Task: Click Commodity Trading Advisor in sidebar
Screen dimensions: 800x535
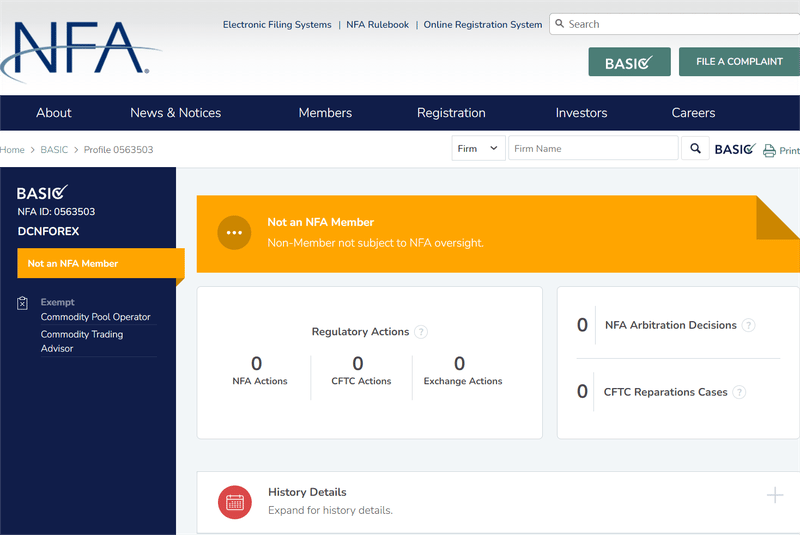Action: [x=82, y=341]
